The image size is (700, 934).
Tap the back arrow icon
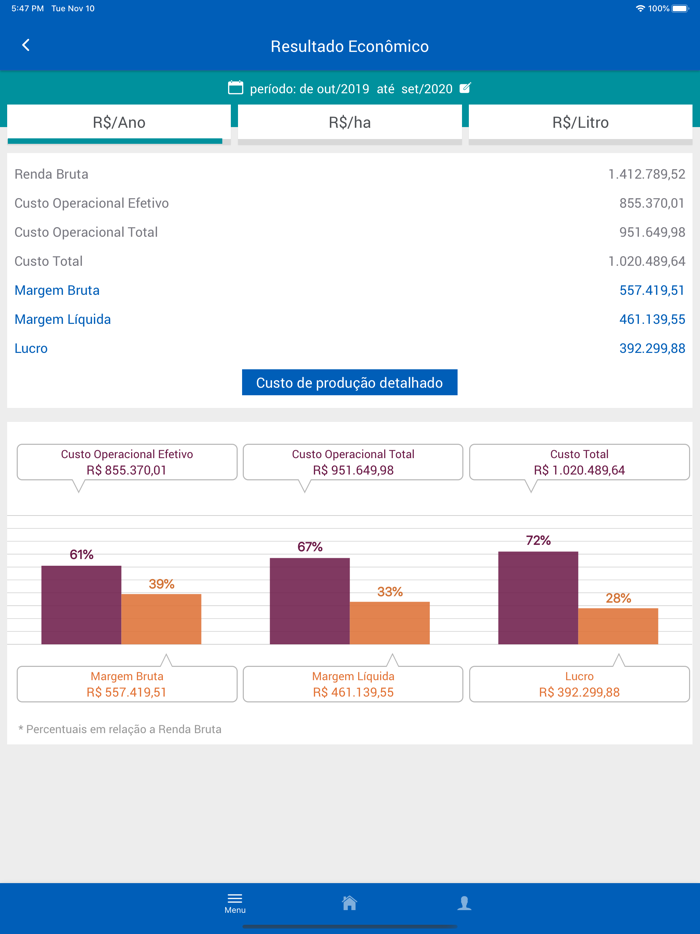click(26, 46)
